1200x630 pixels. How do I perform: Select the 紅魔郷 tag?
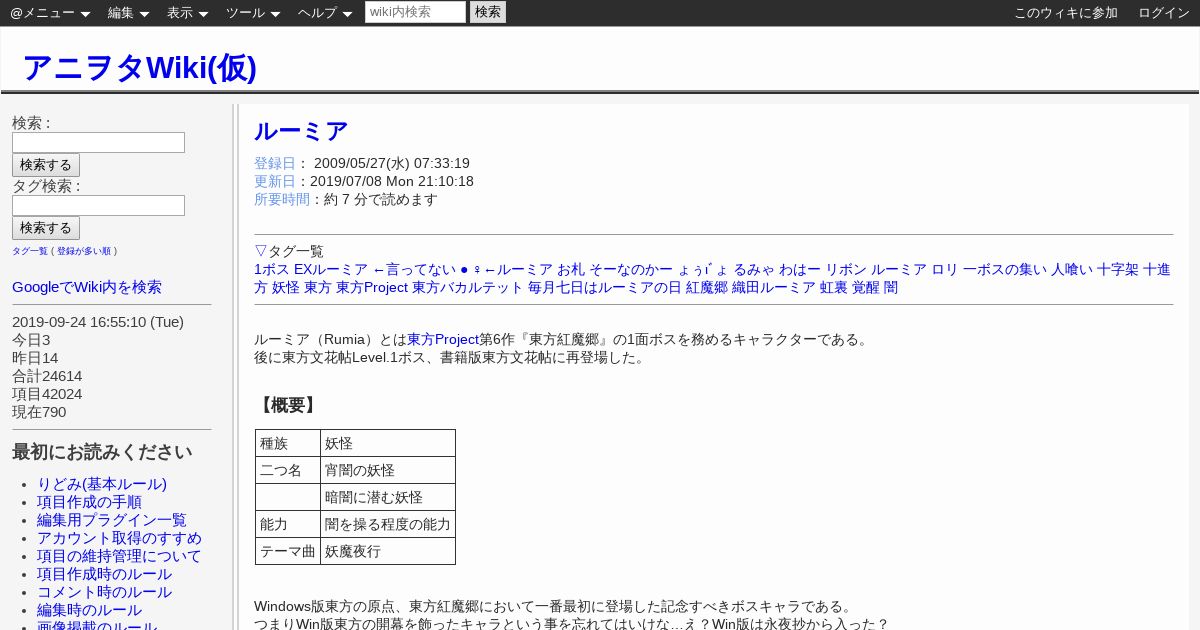tap(707, 287)
